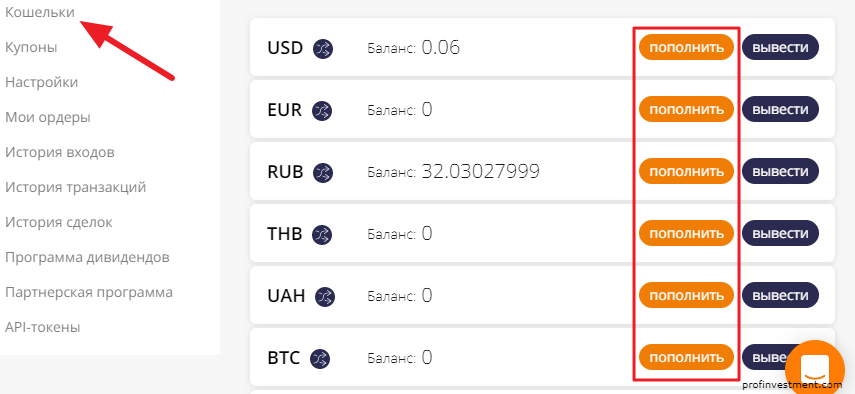The height and width of the screenshot is (394, 855).
Task: Click the exchange icon next to USD
Action: pyautogui.click(x=323, y=48)
